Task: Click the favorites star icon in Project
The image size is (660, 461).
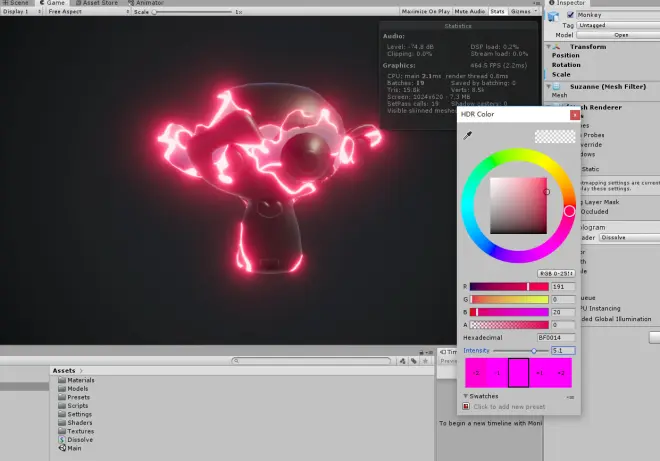Action: point(426,361)
